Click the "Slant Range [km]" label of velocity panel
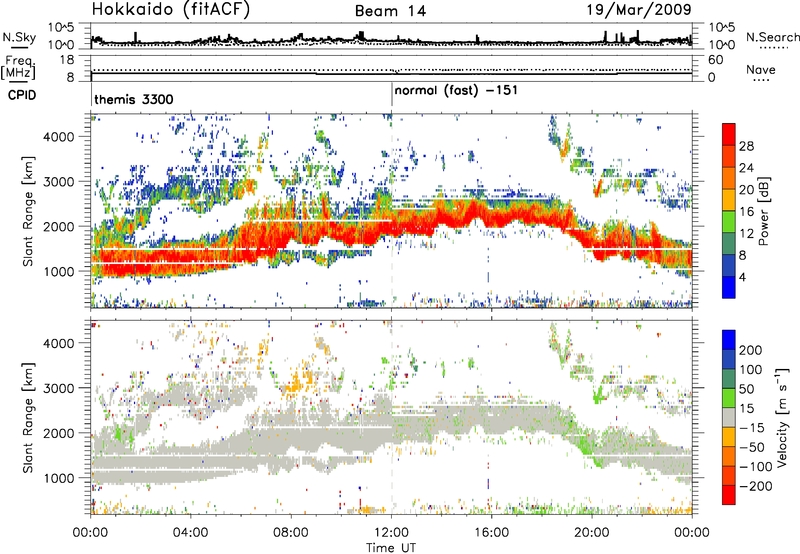The height and width of the screenshot is (554, 800). 28,417
